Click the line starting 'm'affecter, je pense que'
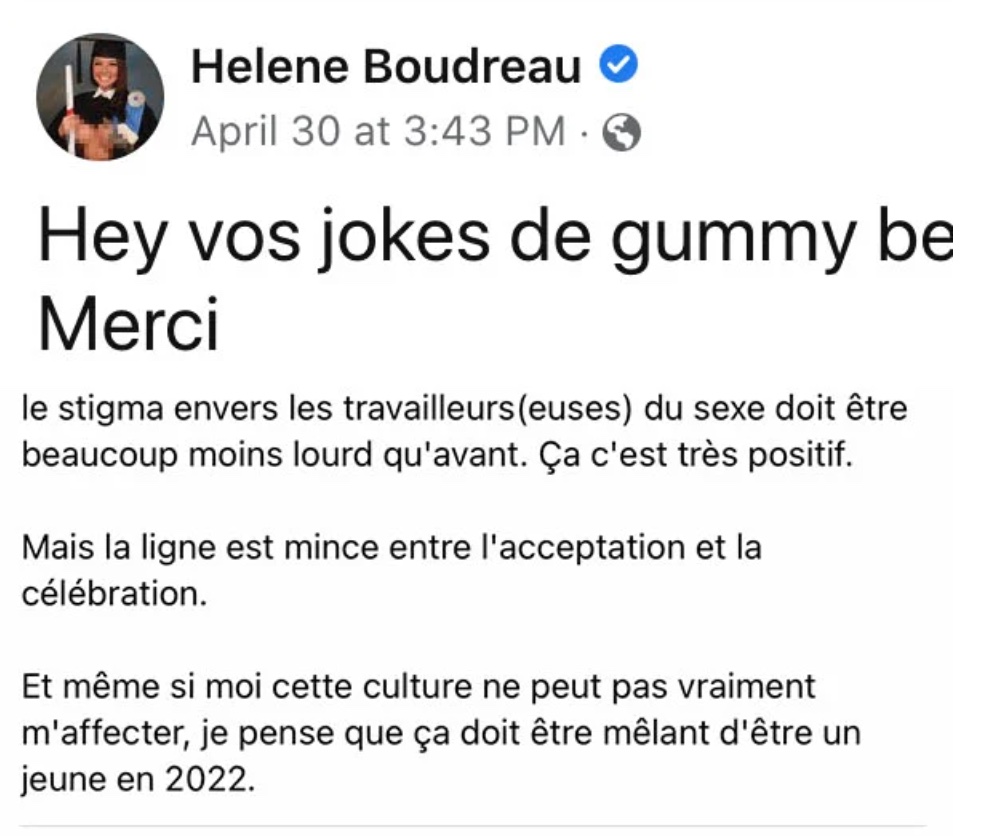 [441, 733]
